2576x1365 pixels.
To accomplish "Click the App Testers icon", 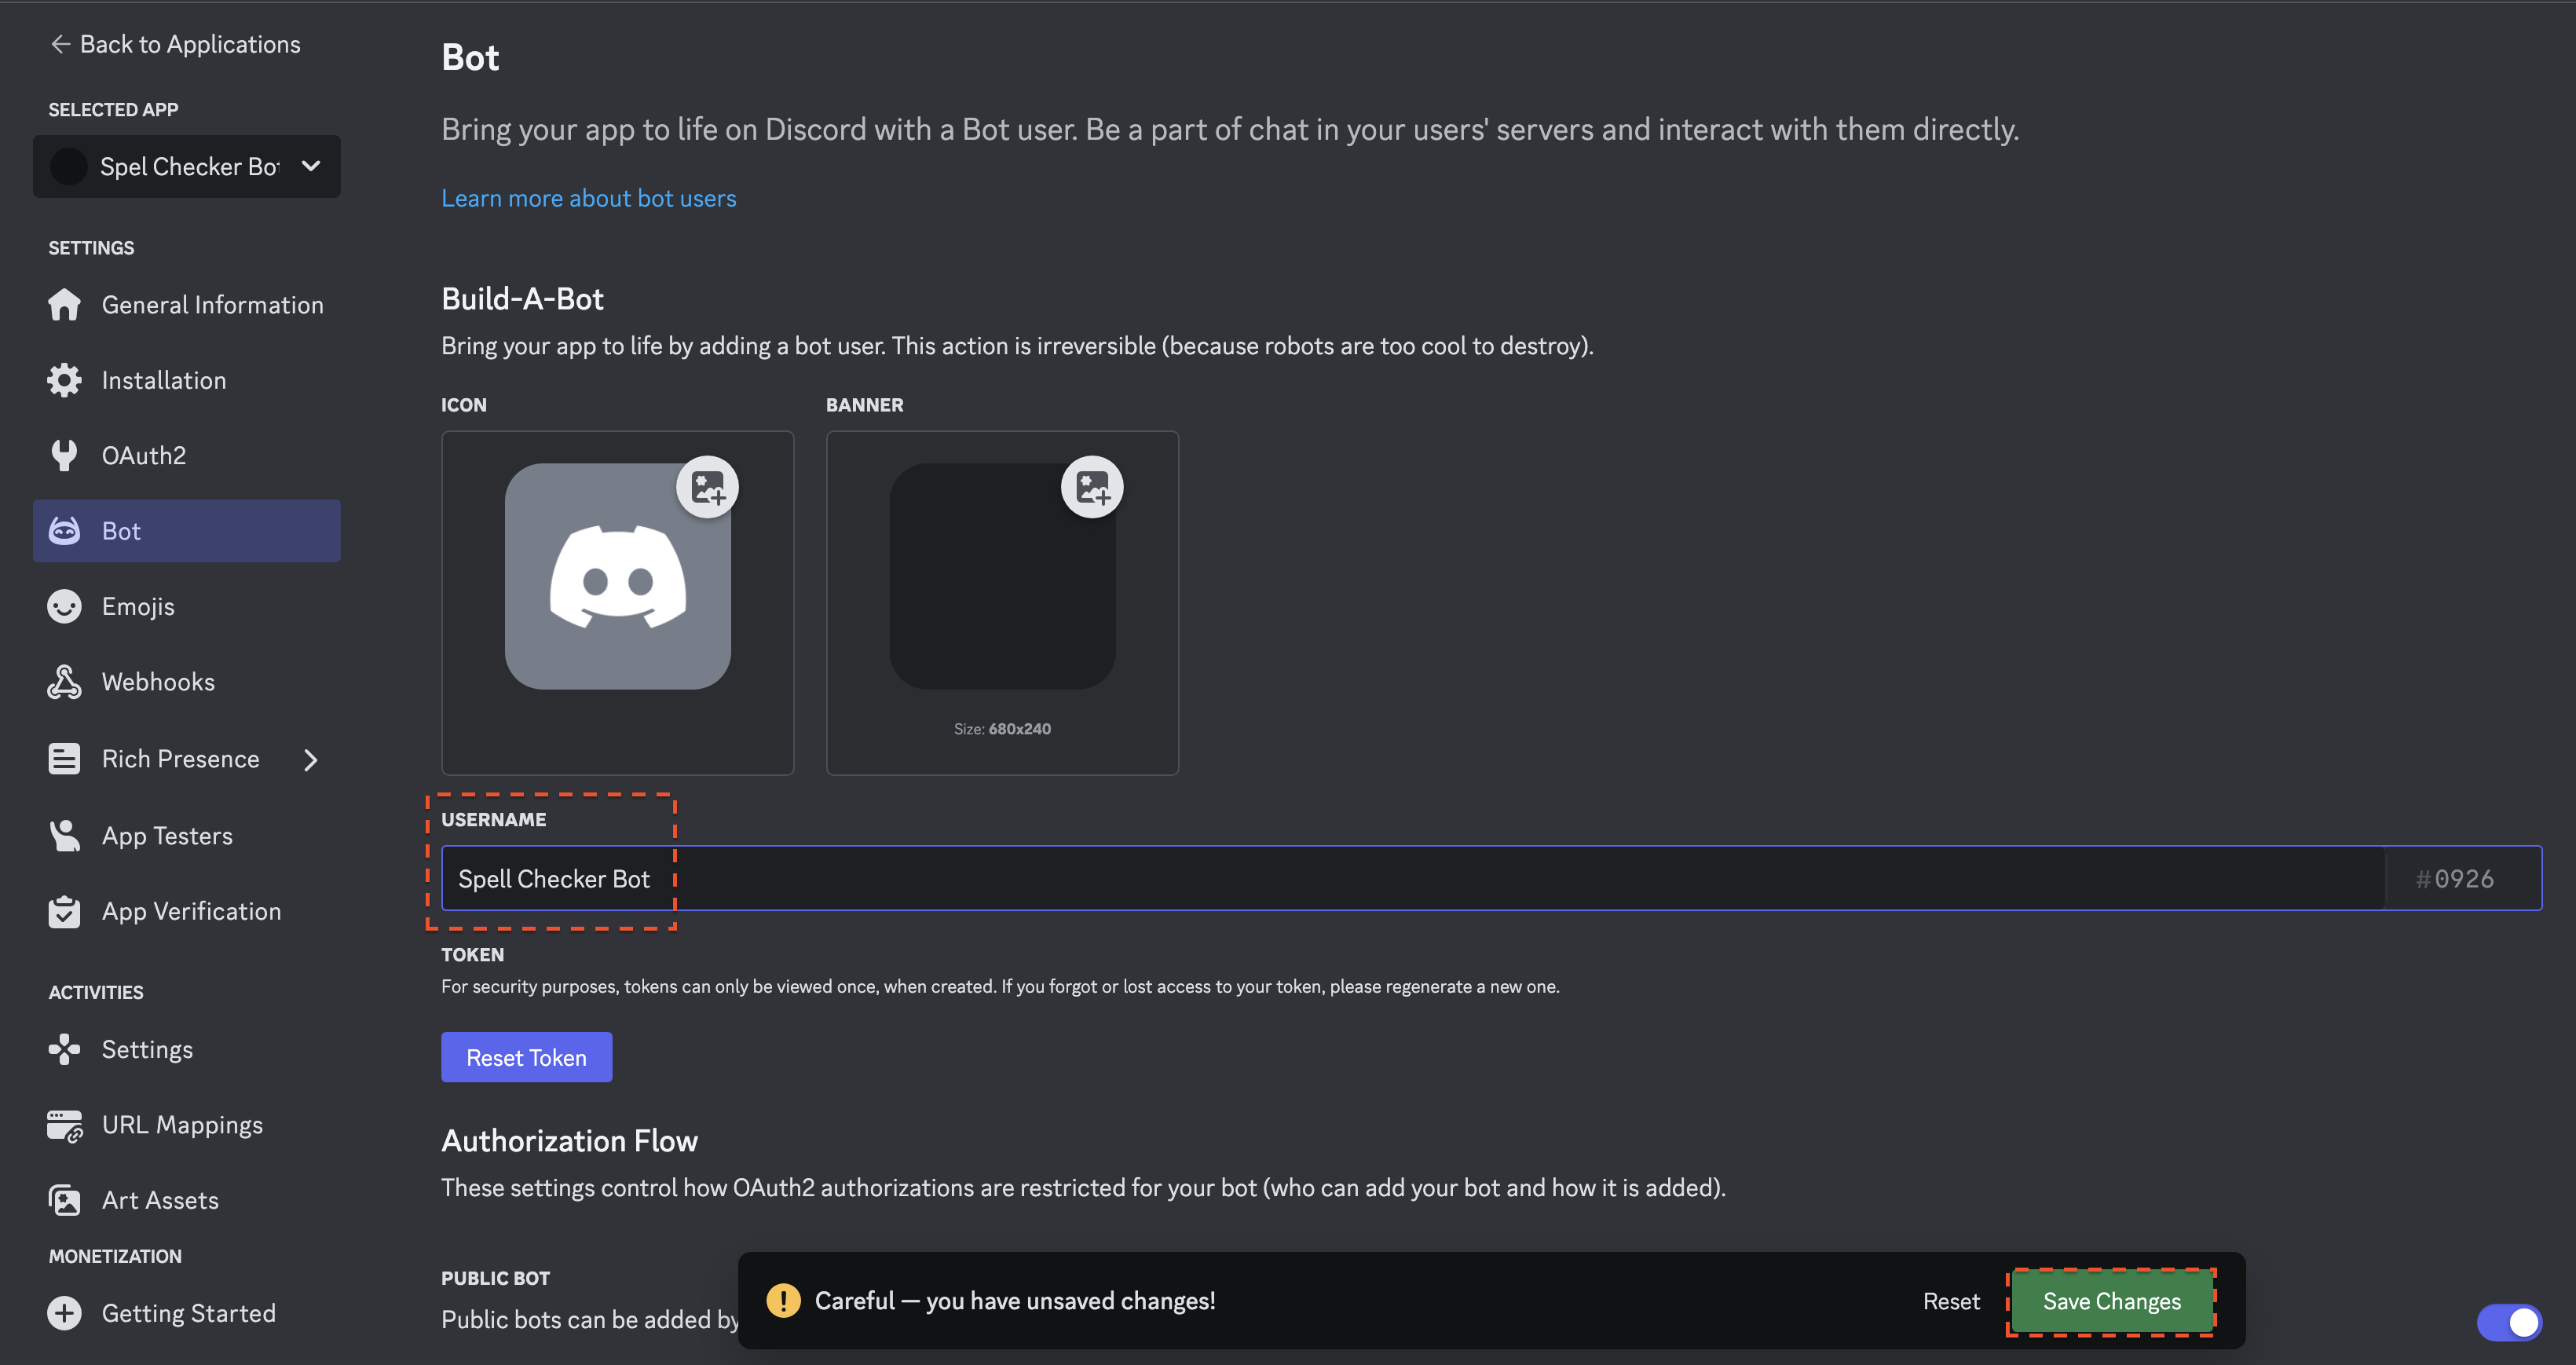I will pos(64,836).
